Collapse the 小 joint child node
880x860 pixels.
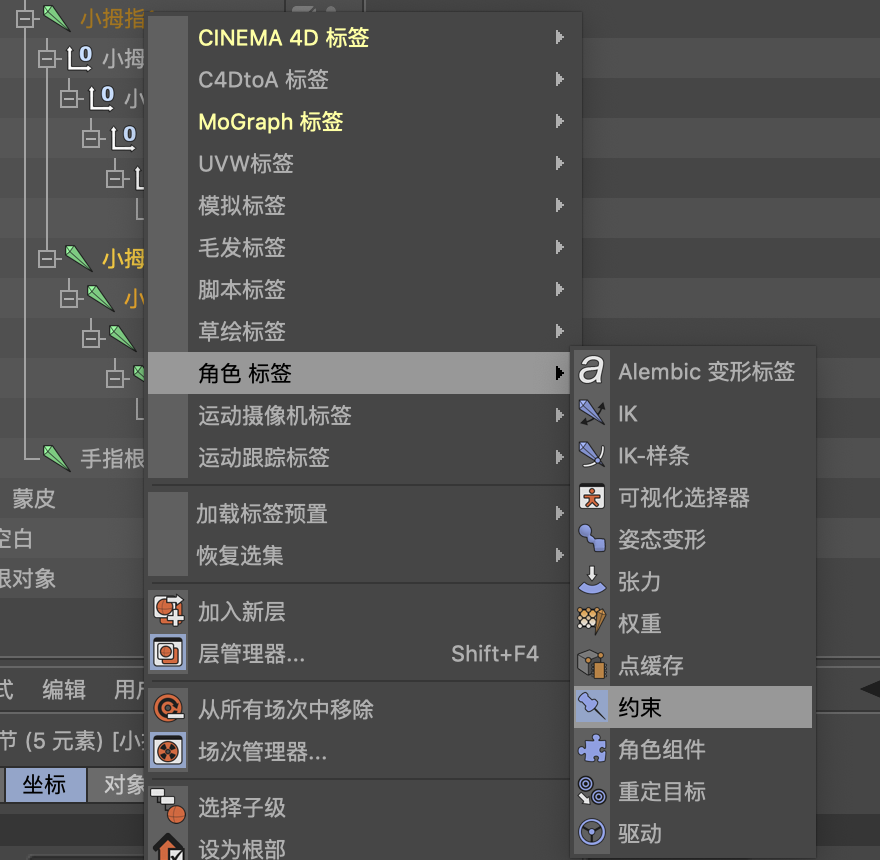click(70, 299)
